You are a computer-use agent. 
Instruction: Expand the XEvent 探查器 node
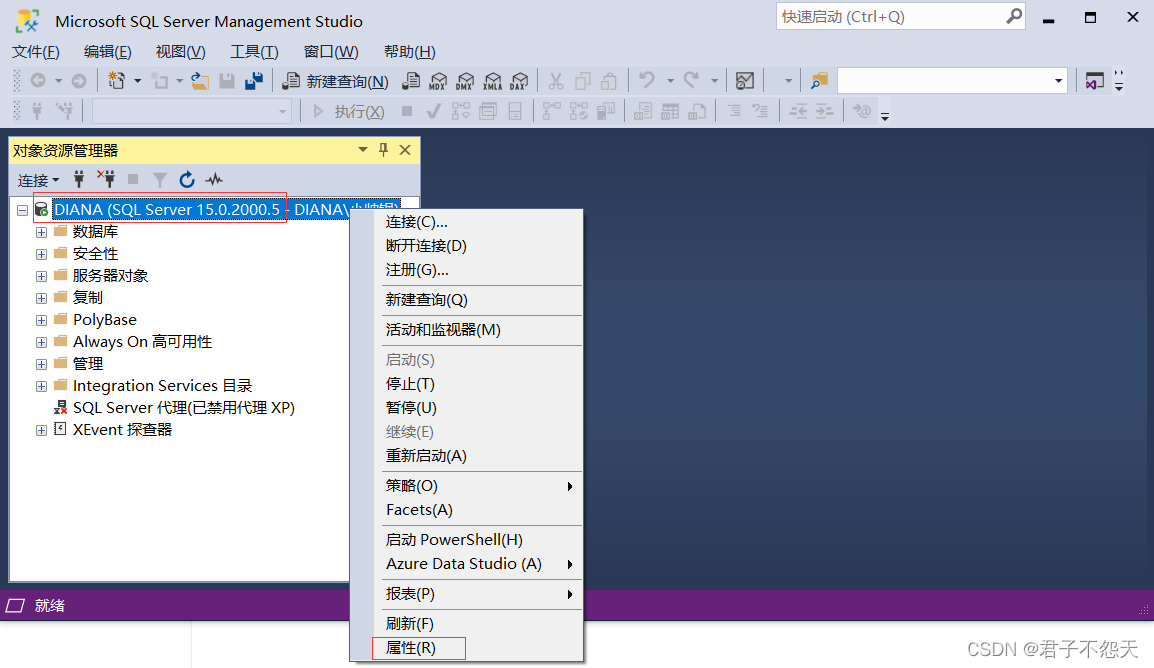pyautogui.click(x=41, y=430)
